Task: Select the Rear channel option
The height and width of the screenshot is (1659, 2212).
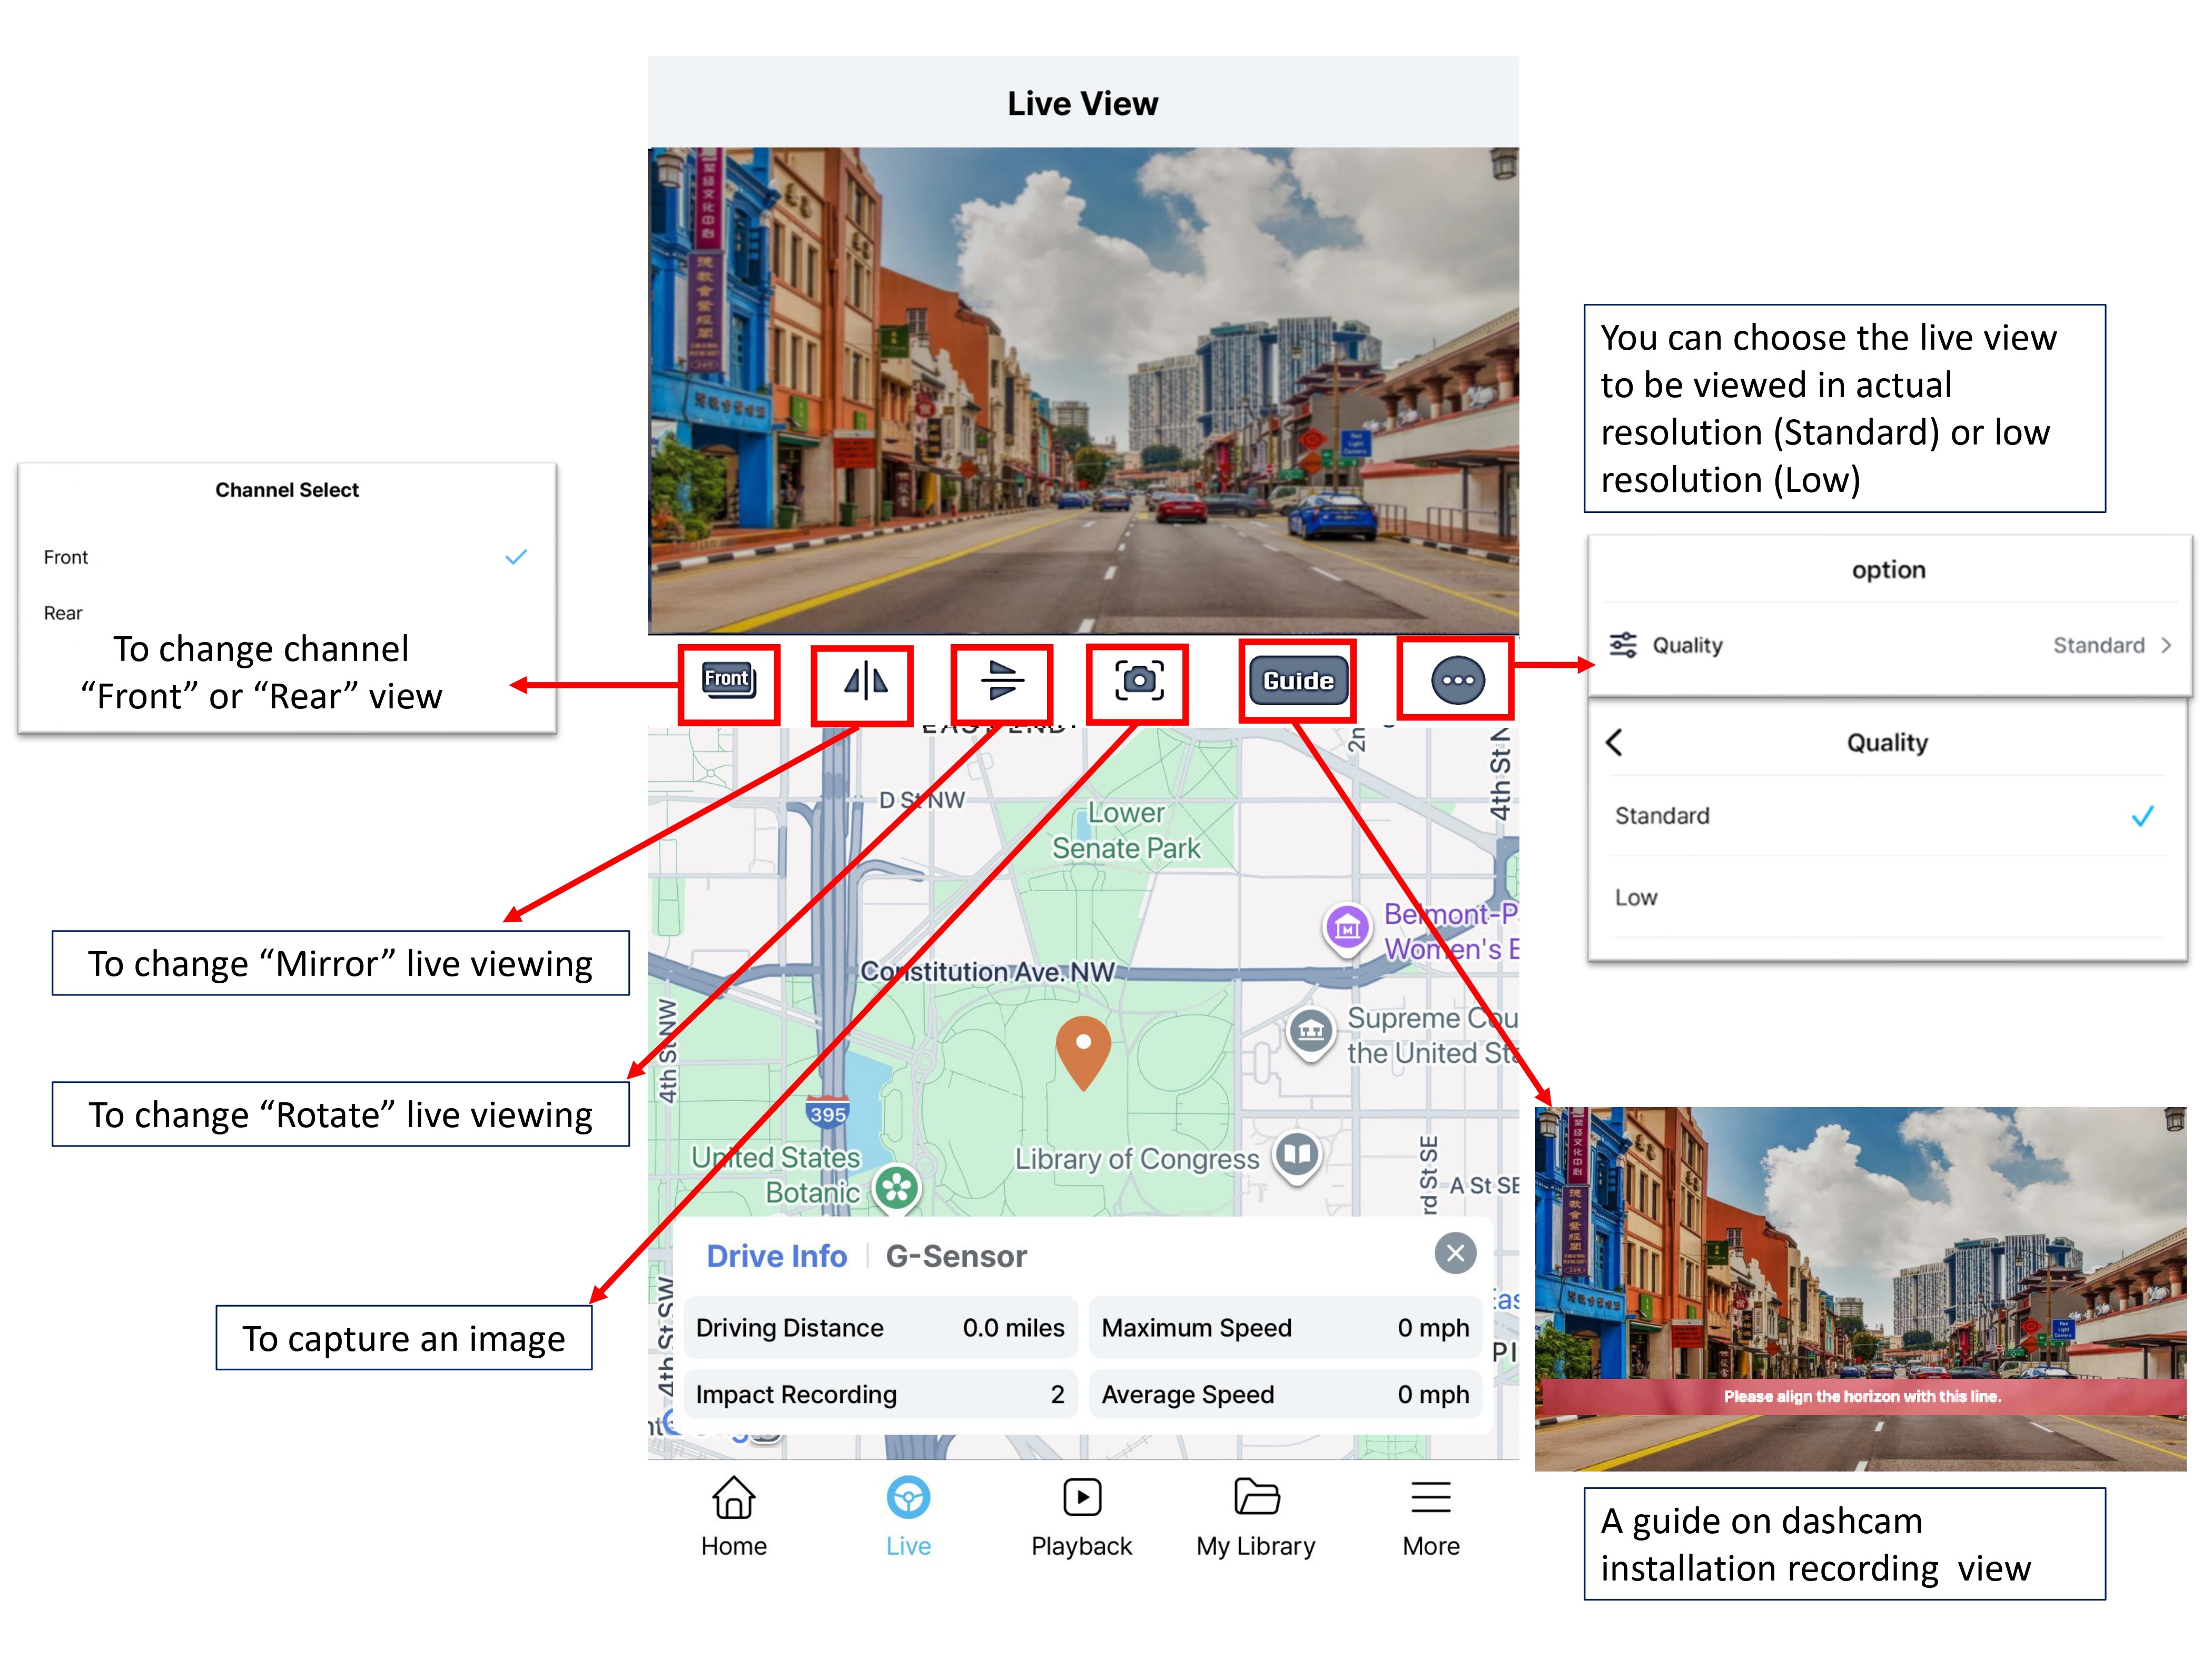Action: [x=64, y=613]
